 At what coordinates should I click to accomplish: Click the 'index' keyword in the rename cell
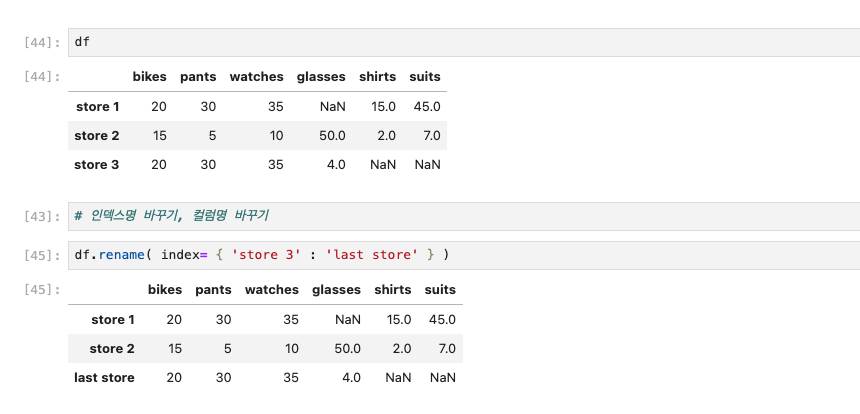[180, 255]
